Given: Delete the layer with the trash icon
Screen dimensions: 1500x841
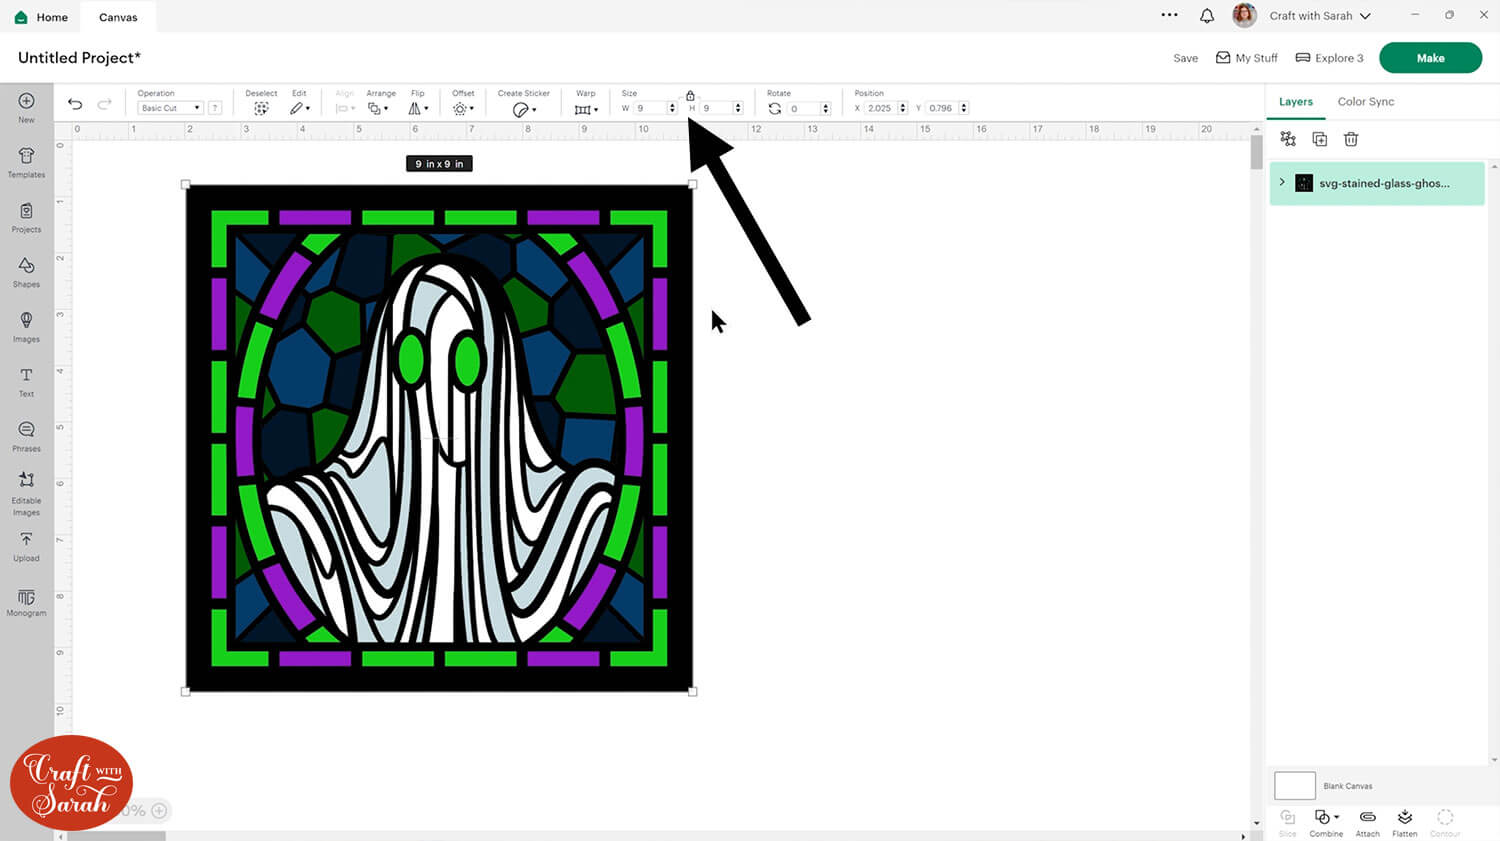Looking at the screenshot, I should click(x=1351, y=139).
